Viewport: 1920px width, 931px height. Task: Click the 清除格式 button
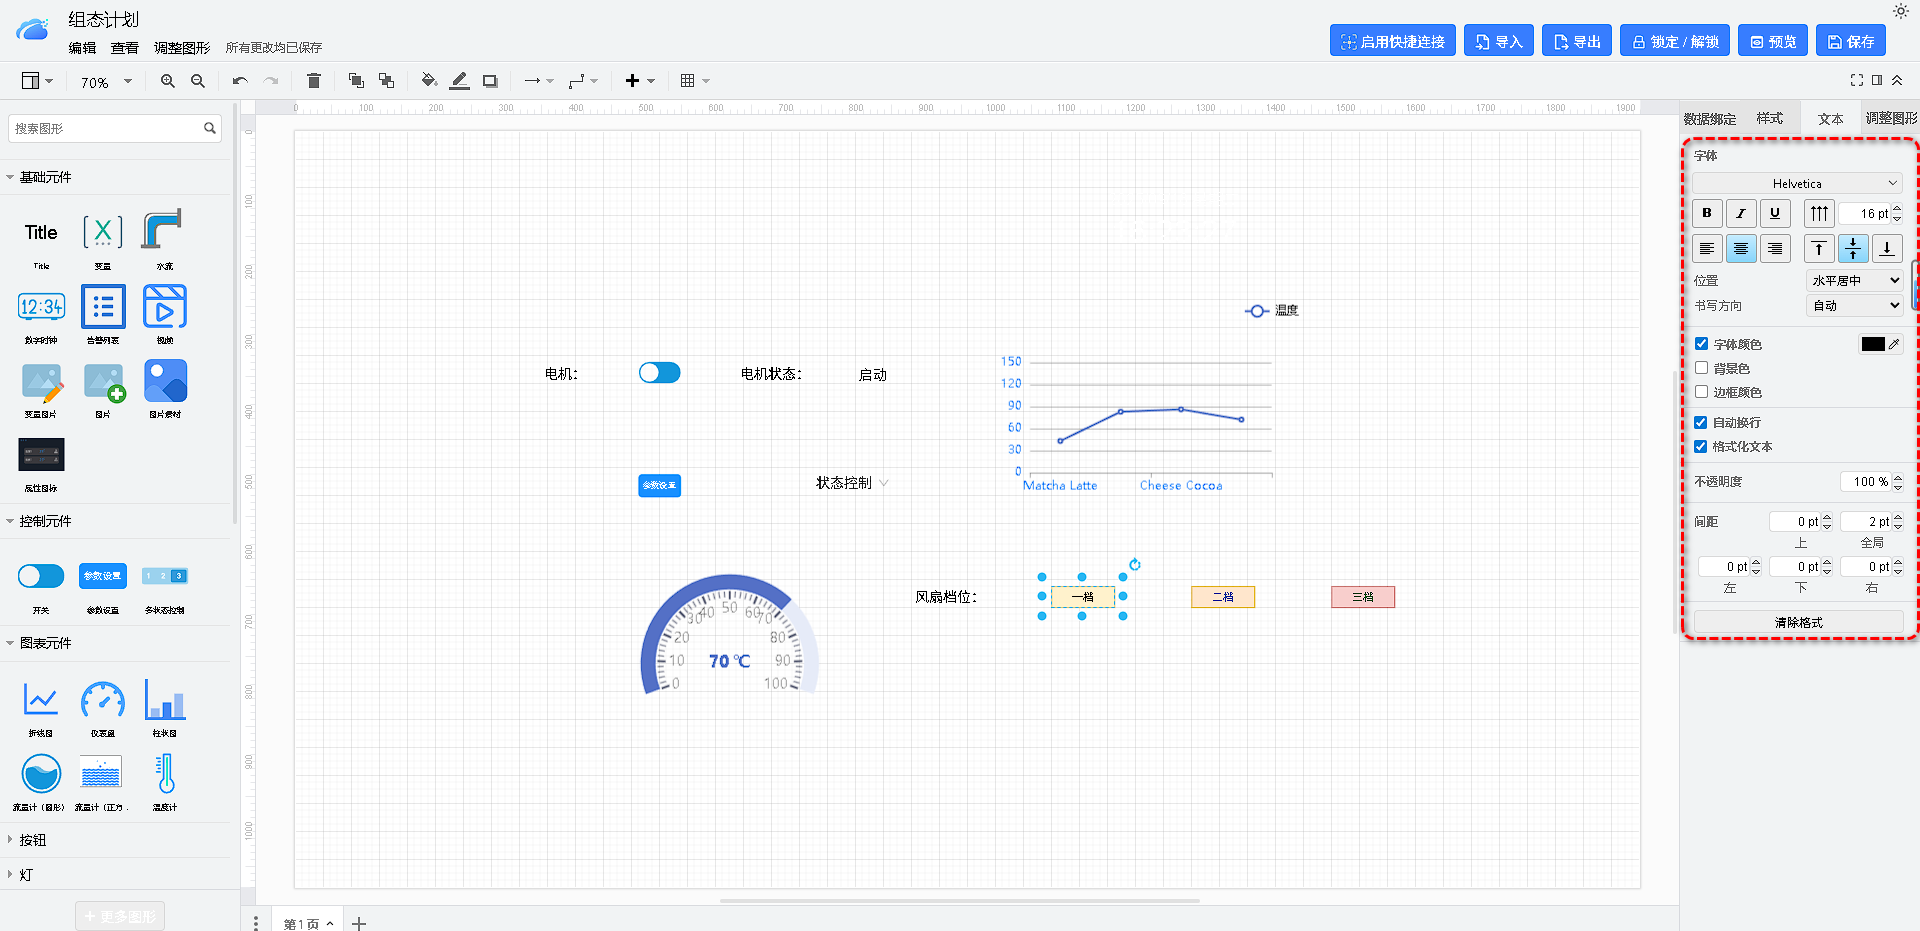tap(1798, 622)
